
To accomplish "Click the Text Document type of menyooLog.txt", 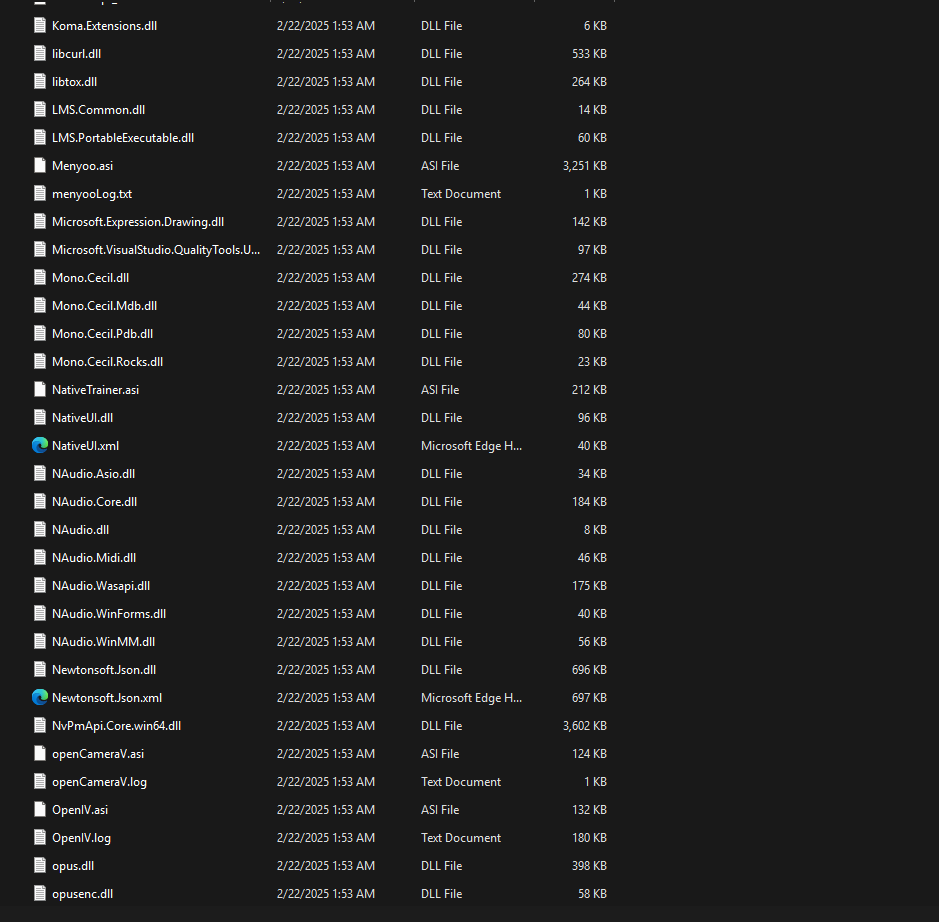I will (461, 194).
